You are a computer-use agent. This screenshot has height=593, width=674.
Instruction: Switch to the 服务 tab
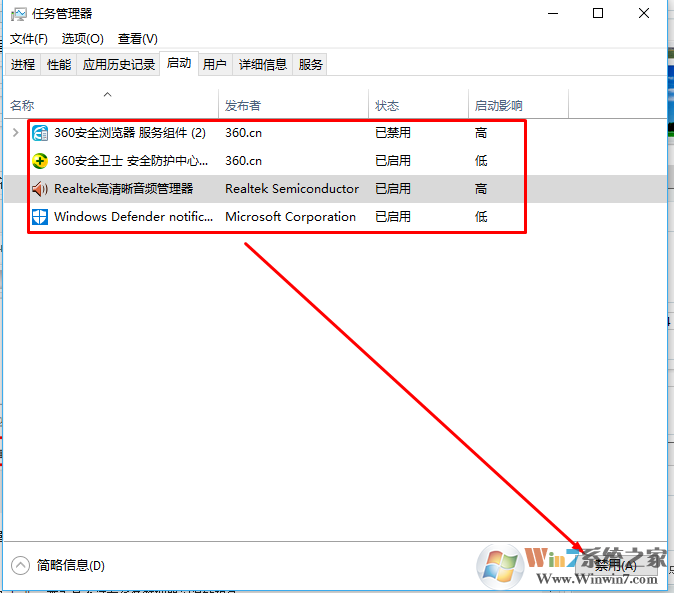pyautogui.click(x=310, y=64)
